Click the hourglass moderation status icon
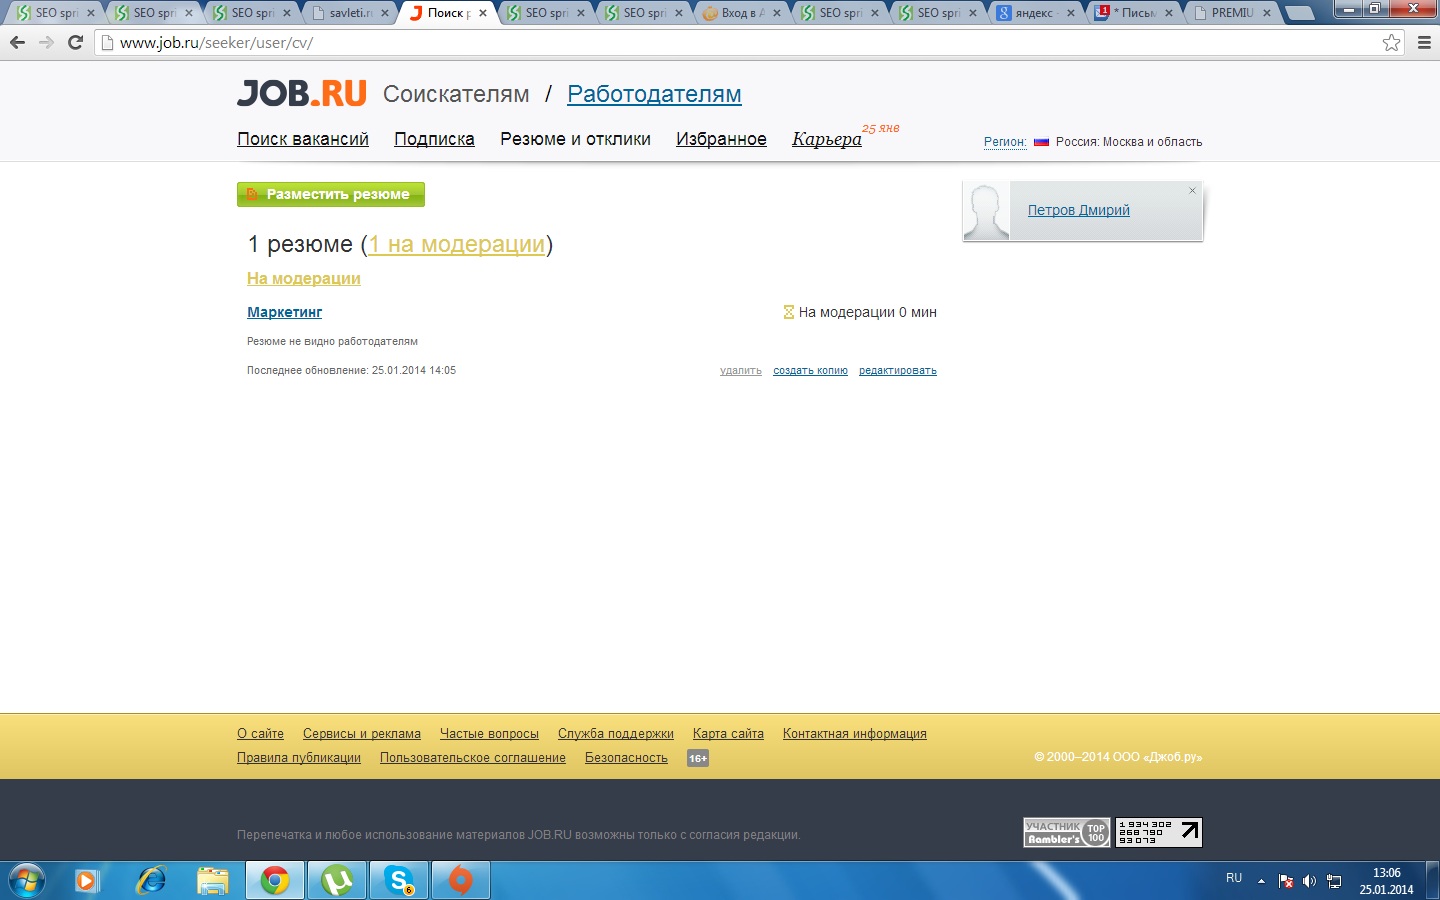The image size is (1440, 900). click(x=788, y=312)
